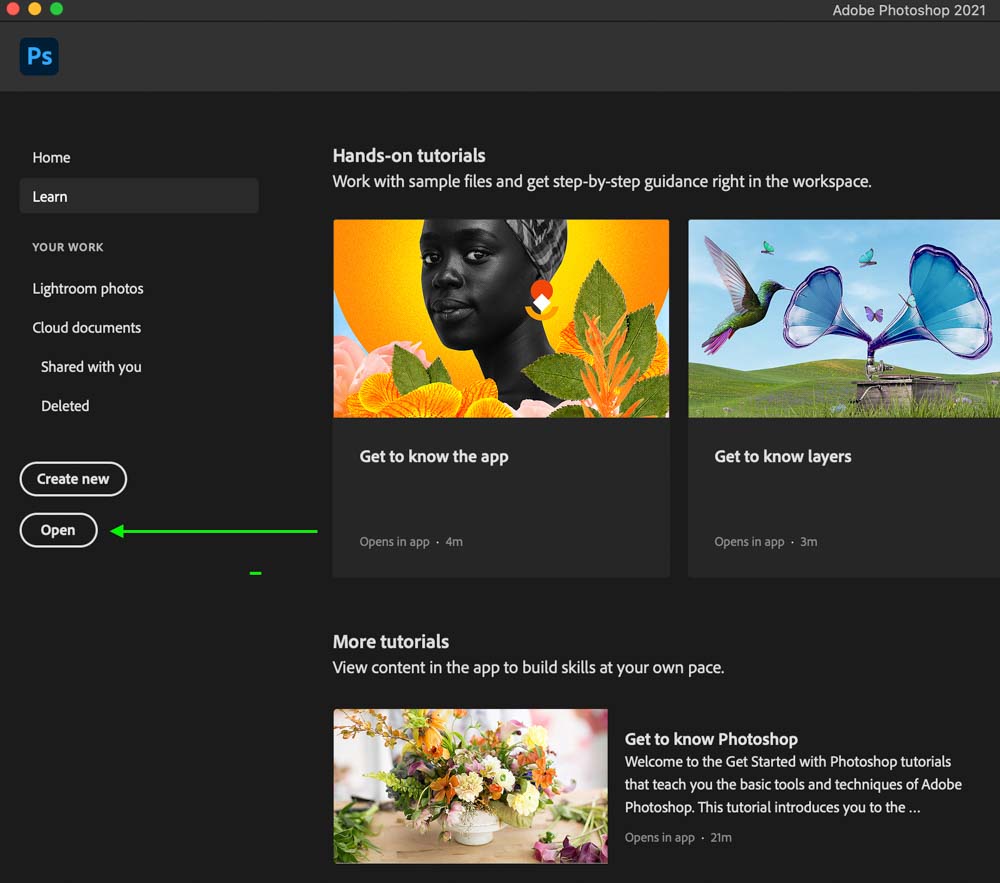Click the 'Hands-on tutorials' heading

tap(409, 156)
